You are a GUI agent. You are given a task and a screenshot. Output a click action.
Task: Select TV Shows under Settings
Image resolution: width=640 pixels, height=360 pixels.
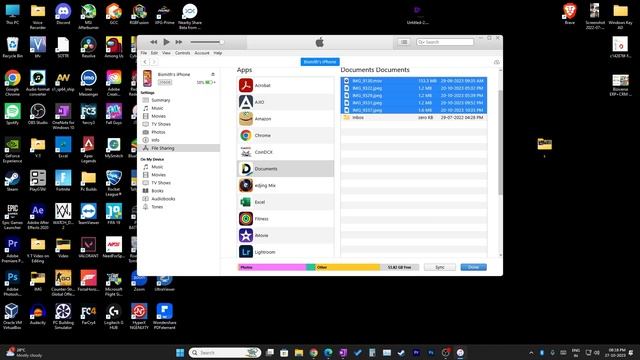pos(161,124)
